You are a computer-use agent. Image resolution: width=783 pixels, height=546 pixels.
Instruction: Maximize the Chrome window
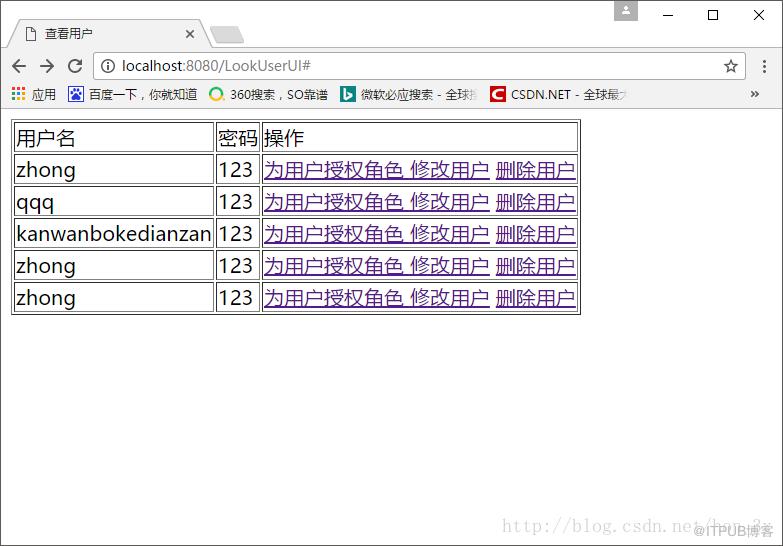[713, 15]
